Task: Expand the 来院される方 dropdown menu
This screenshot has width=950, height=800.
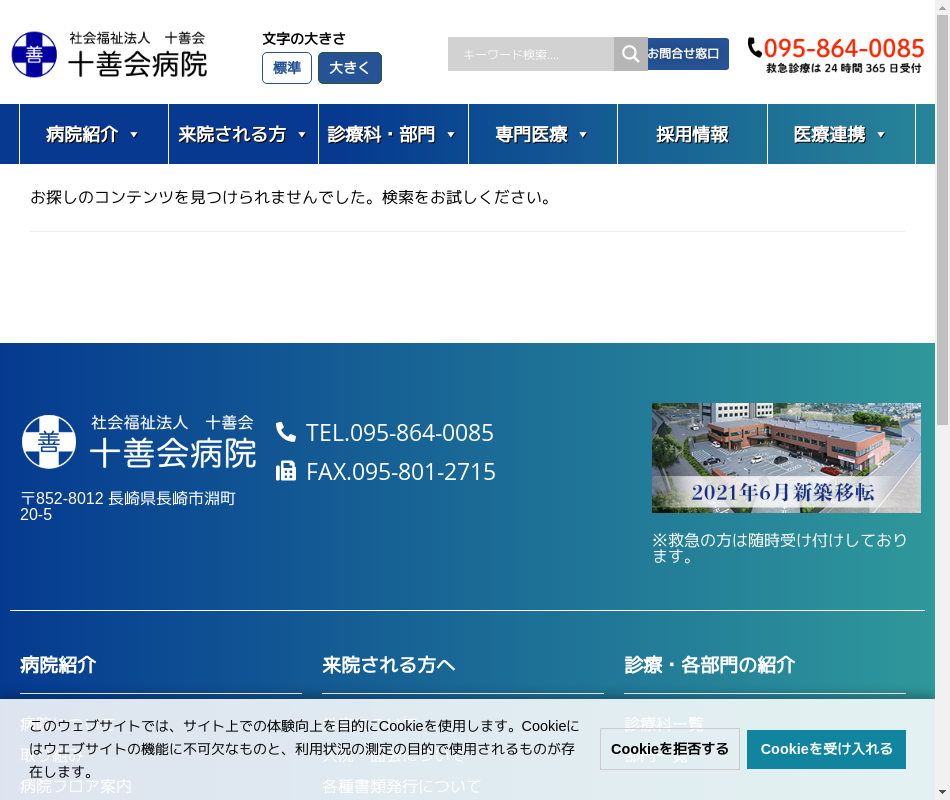Action: coord(243,134)
